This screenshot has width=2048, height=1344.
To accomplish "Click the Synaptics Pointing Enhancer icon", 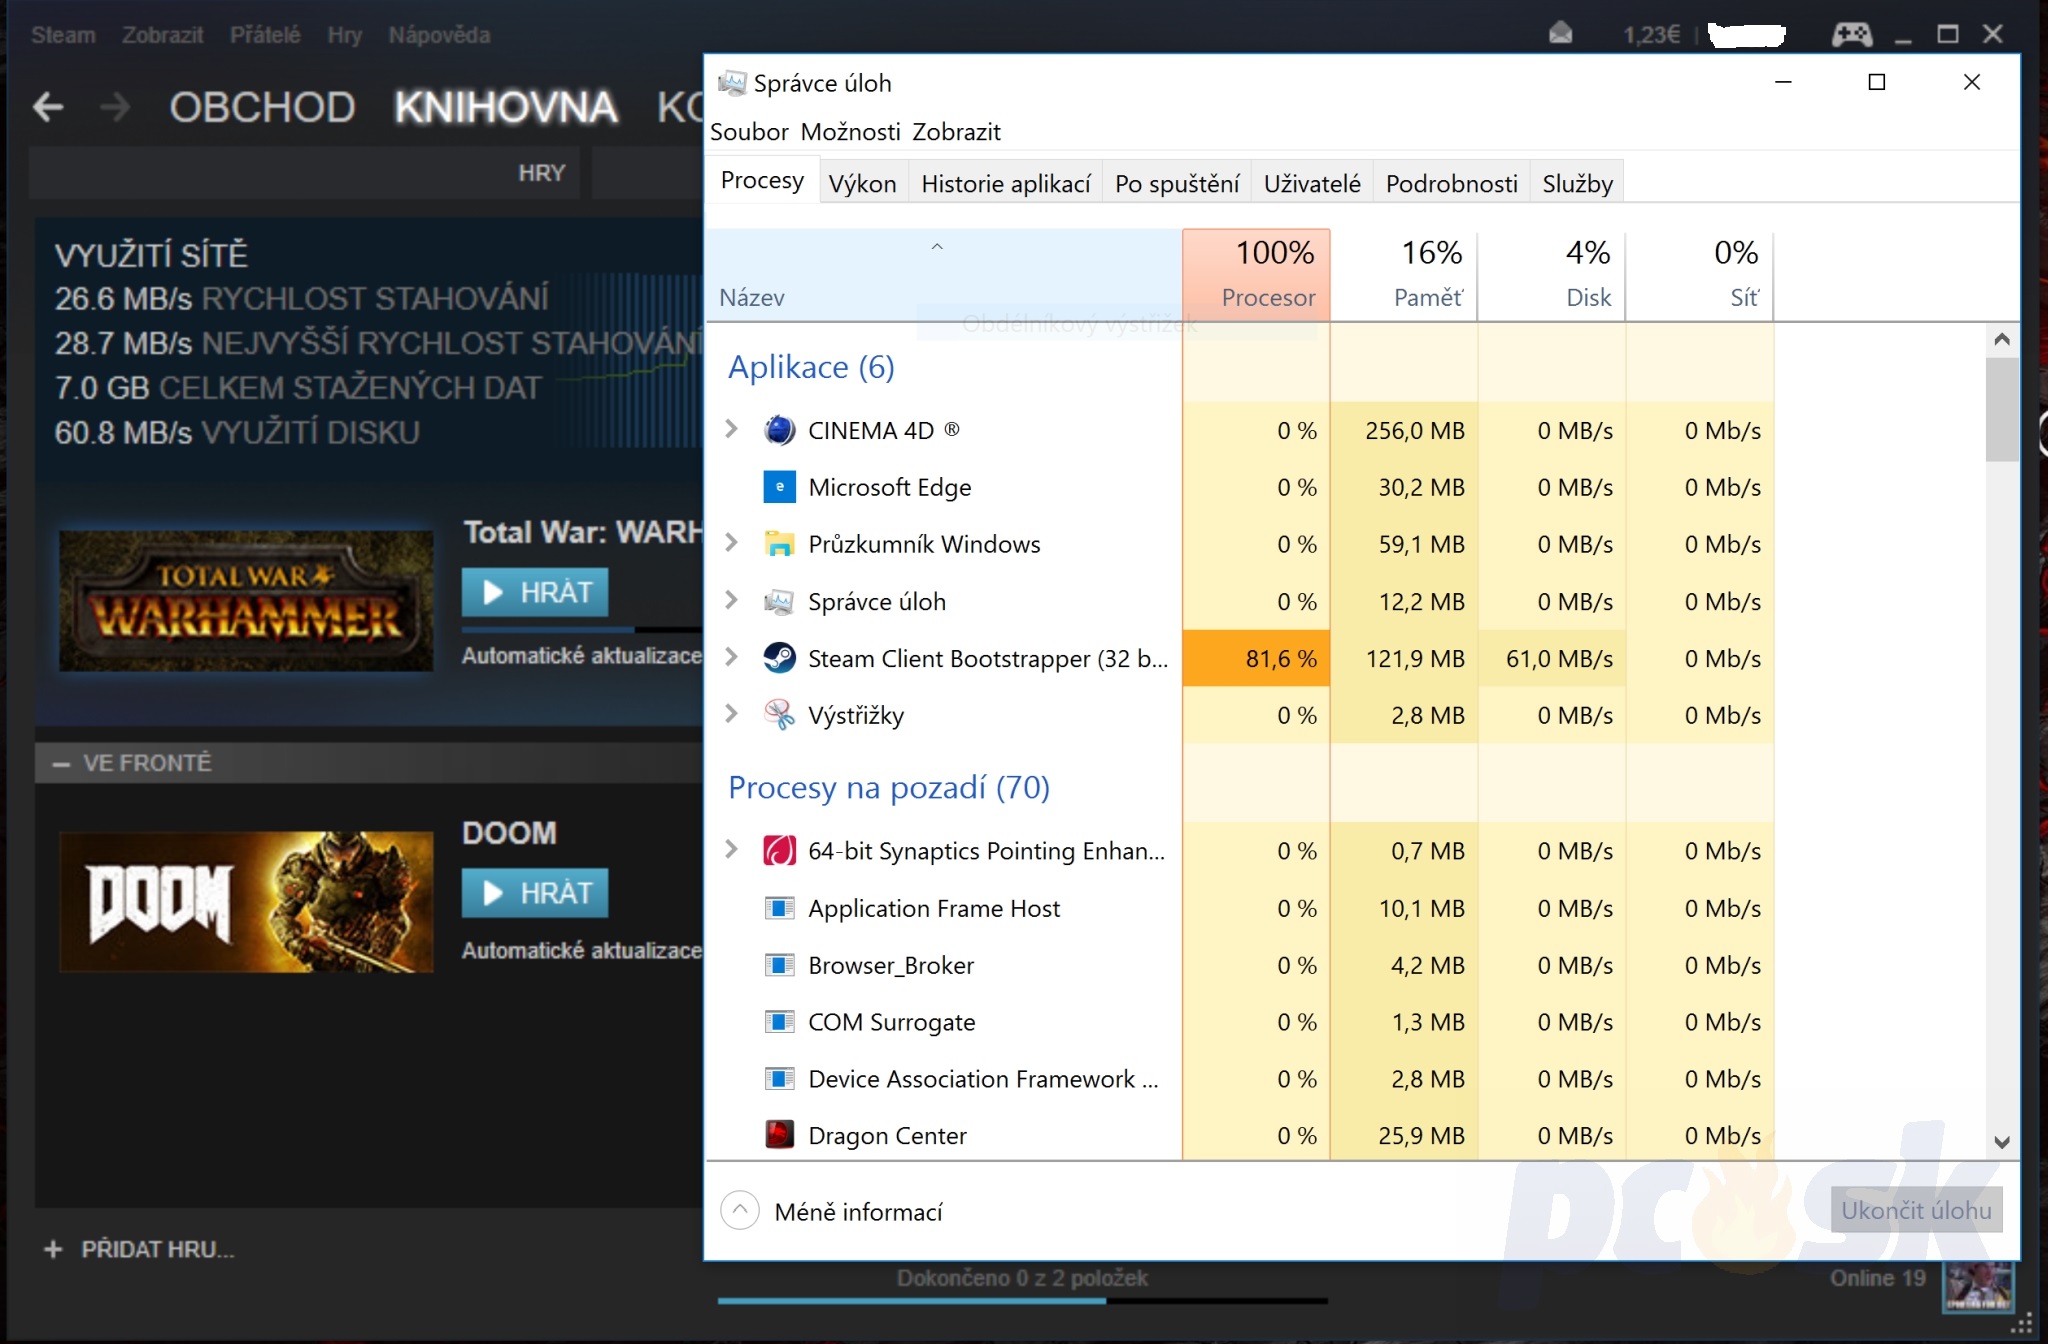I will click(x=779, y=851).
